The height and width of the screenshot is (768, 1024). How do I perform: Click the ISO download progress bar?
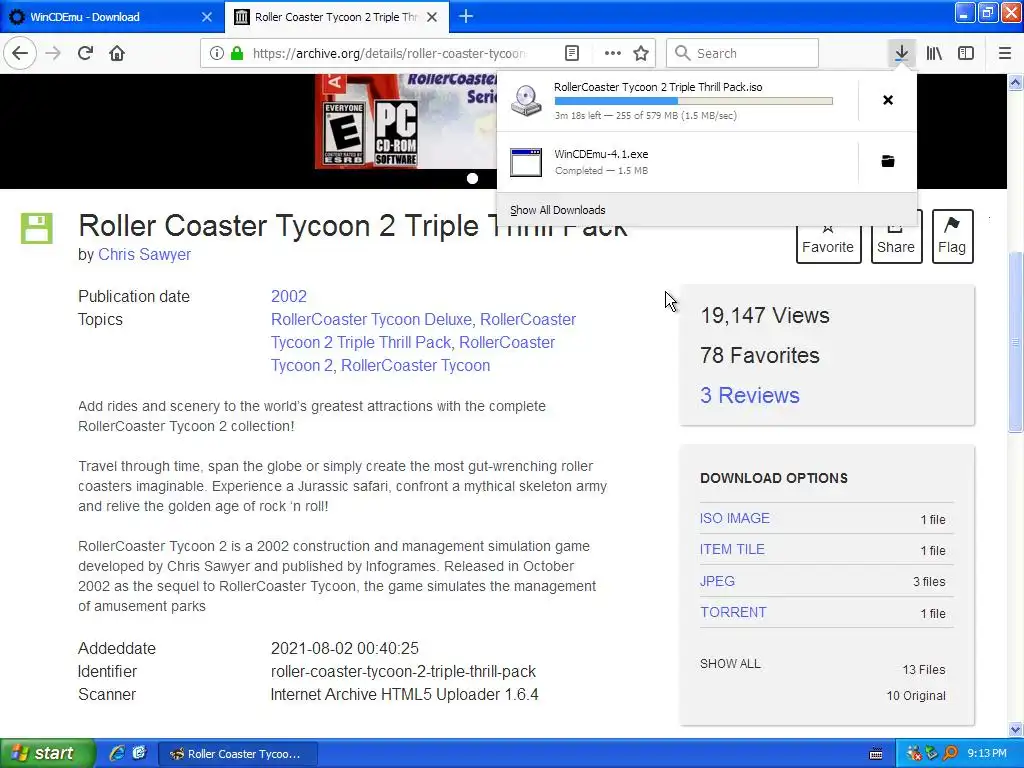(694, 101)
